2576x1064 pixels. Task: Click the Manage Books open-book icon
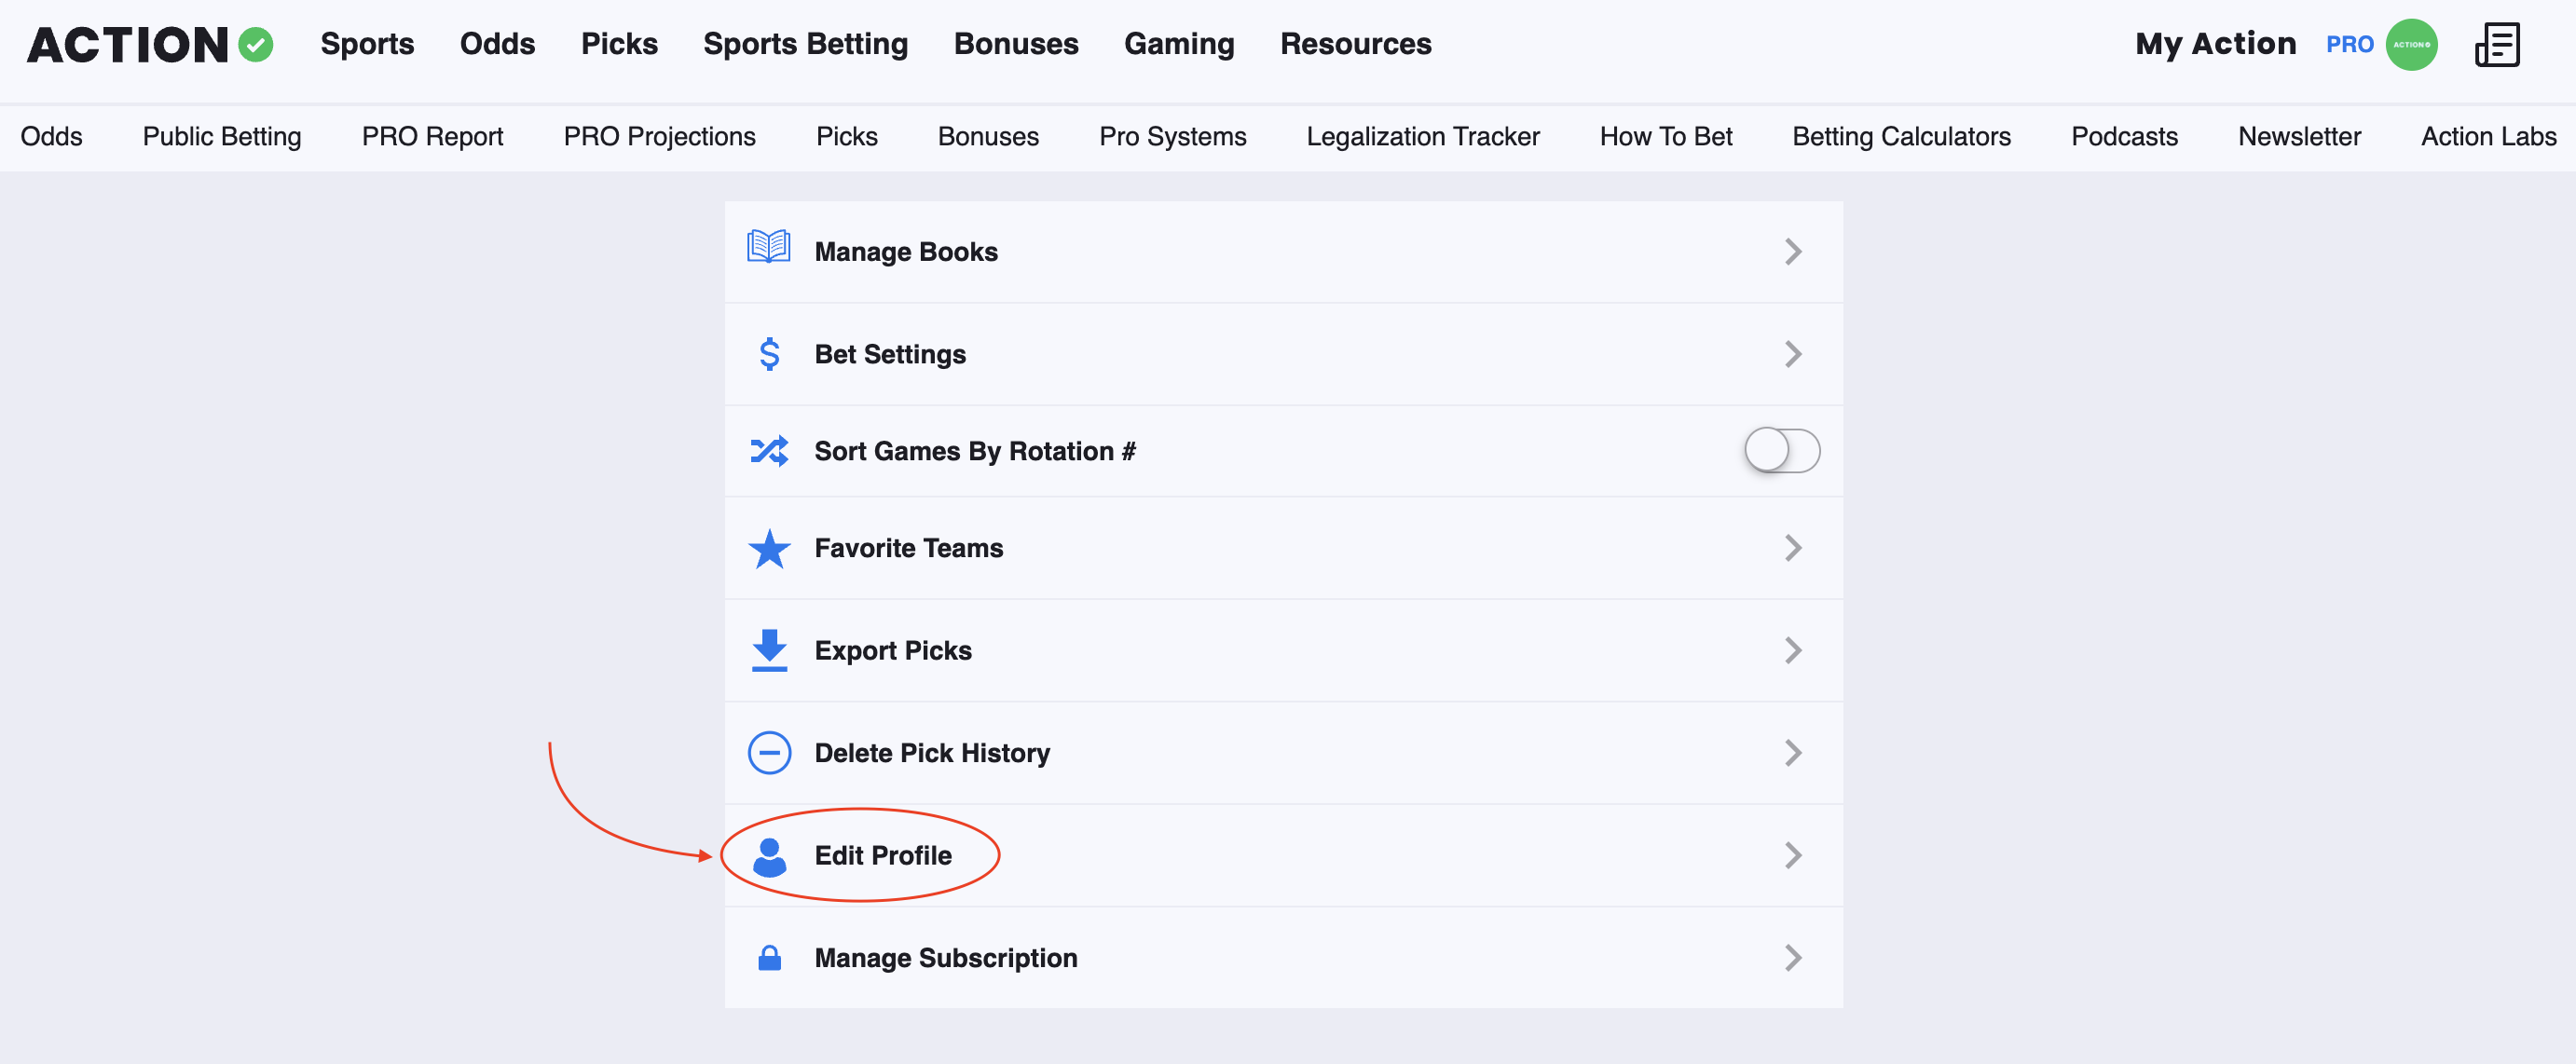[769, 247]
